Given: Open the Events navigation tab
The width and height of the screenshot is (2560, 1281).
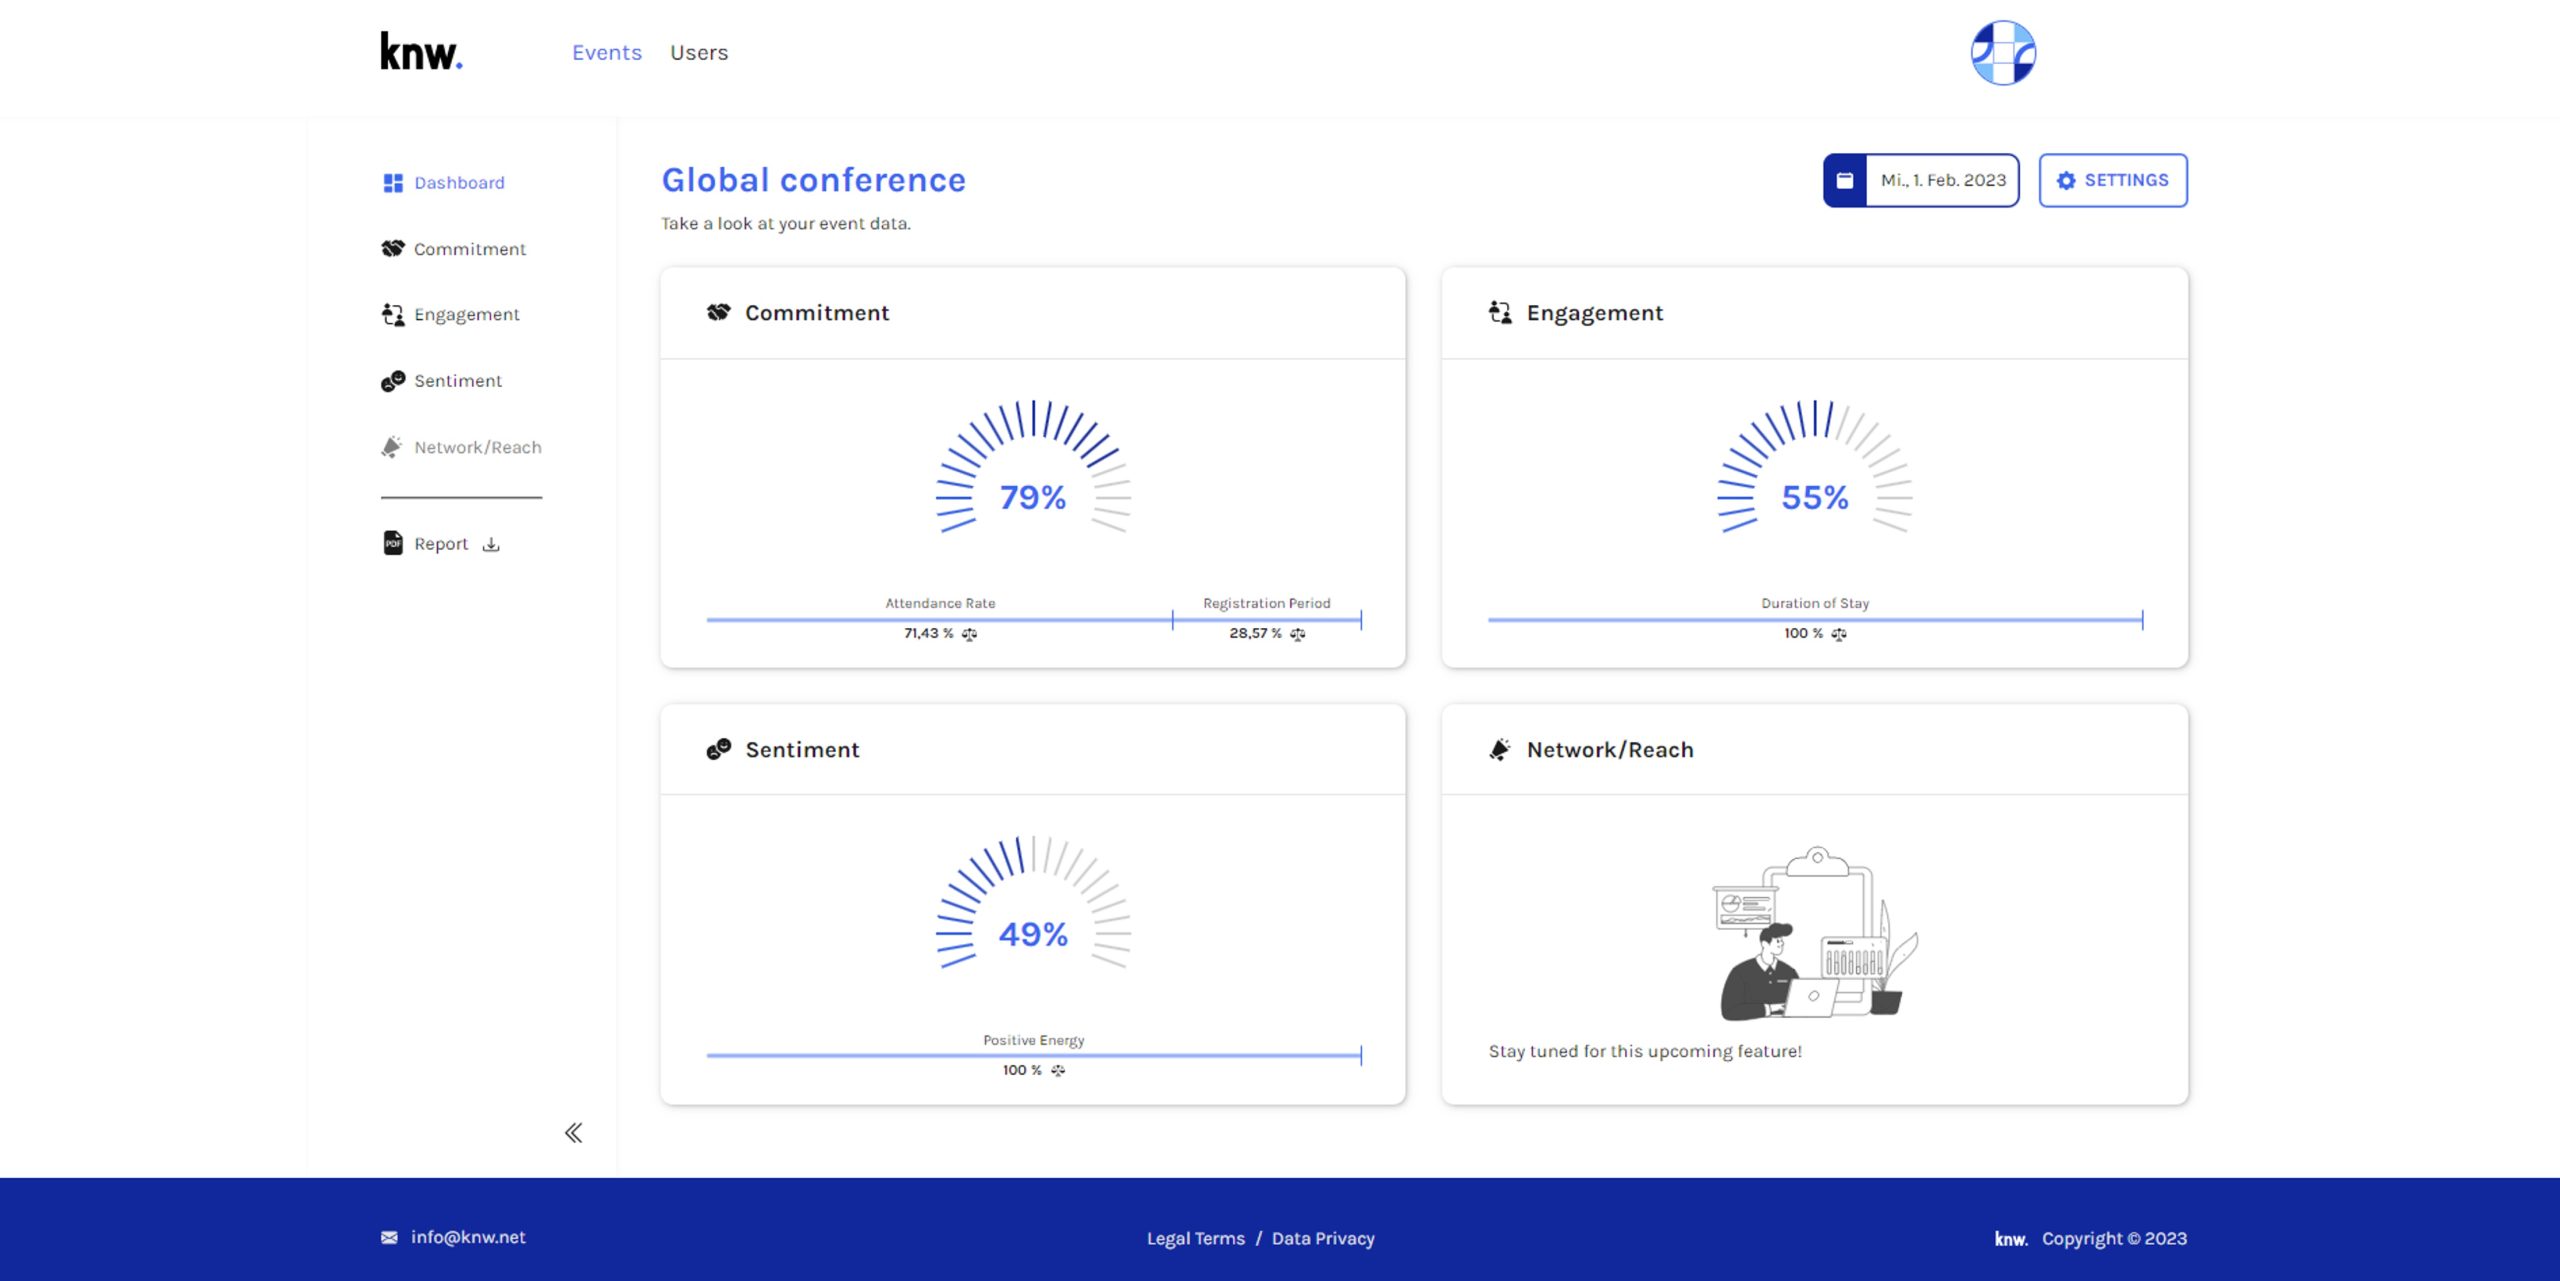Looking at the screenshot, I should point(607,53).
